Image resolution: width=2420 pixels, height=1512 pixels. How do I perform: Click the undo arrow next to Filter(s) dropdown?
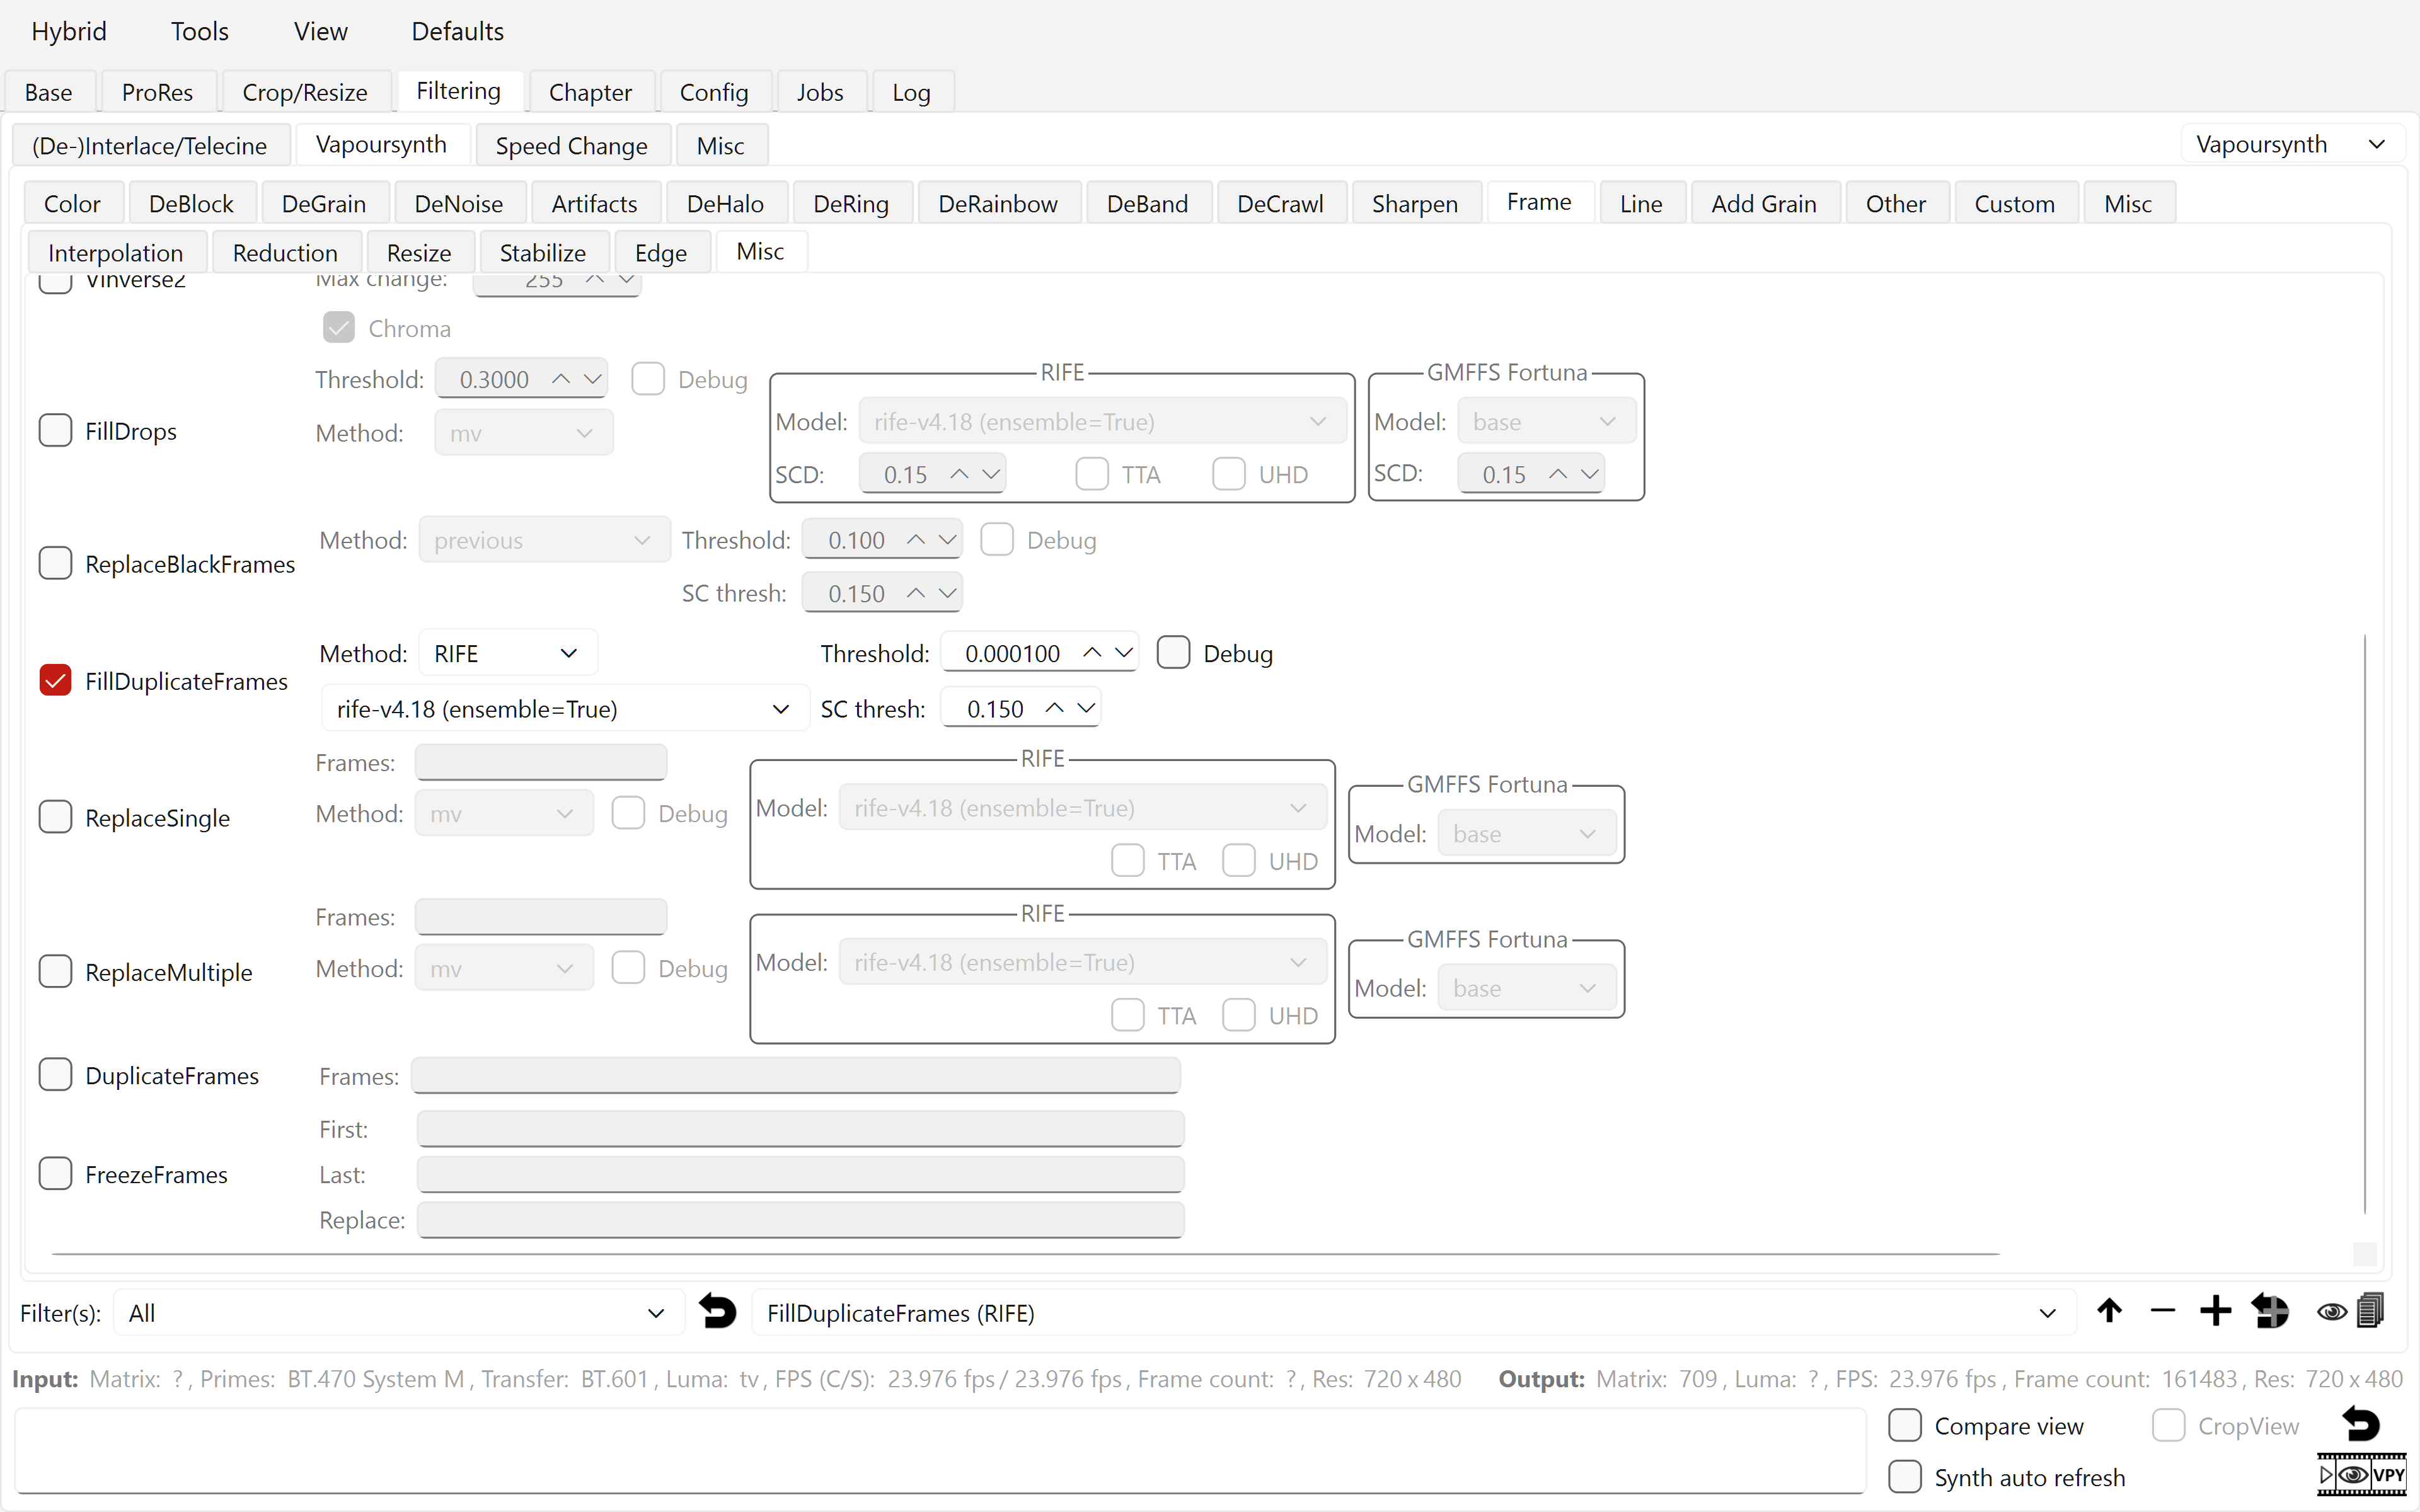pos(717,1311)
